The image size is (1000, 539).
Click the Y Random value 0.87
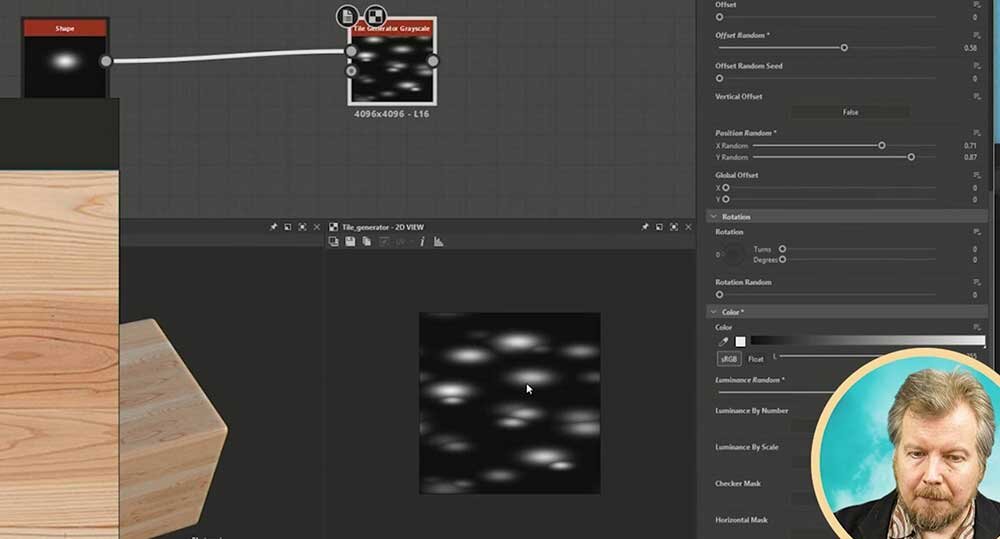[x=970, y=158]
